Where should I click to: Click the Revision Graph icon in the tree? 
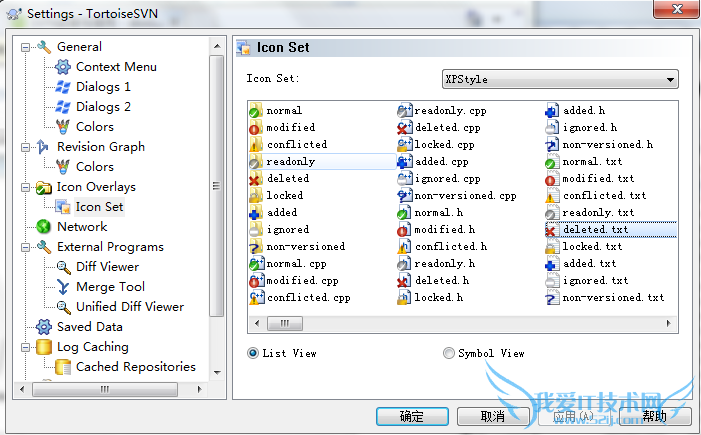[x=43, y=147]
